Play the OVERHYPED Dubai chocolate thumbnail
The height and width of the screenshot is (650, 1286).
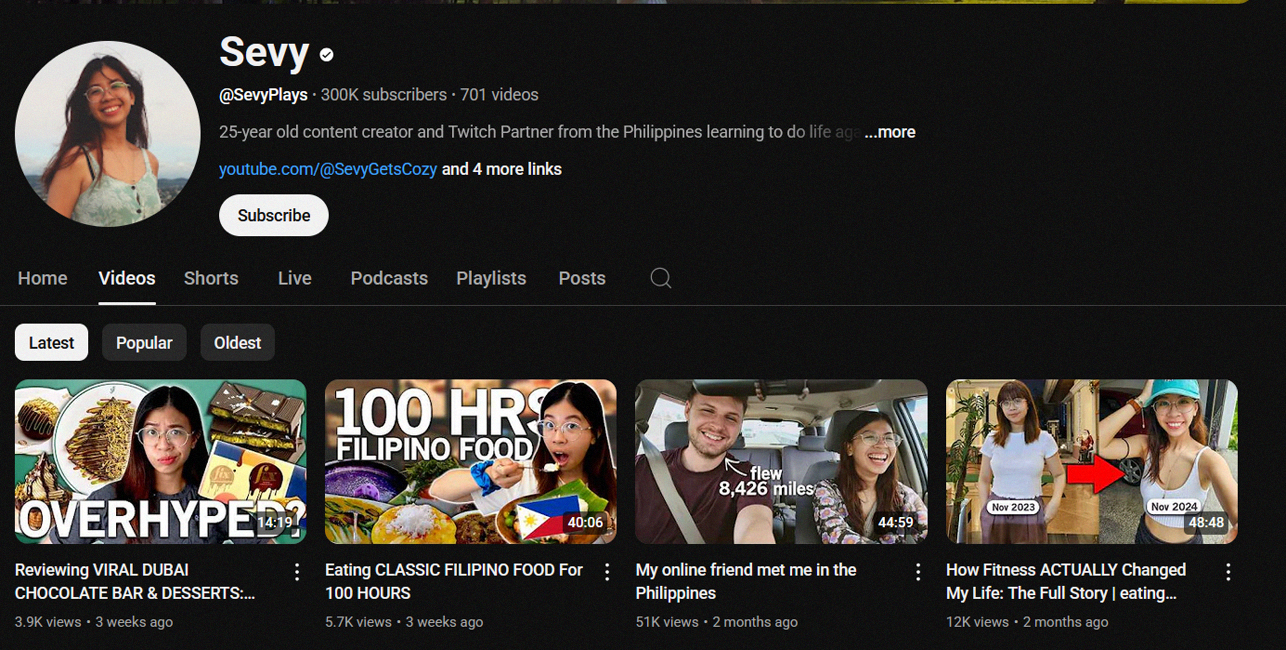point(161,461)
